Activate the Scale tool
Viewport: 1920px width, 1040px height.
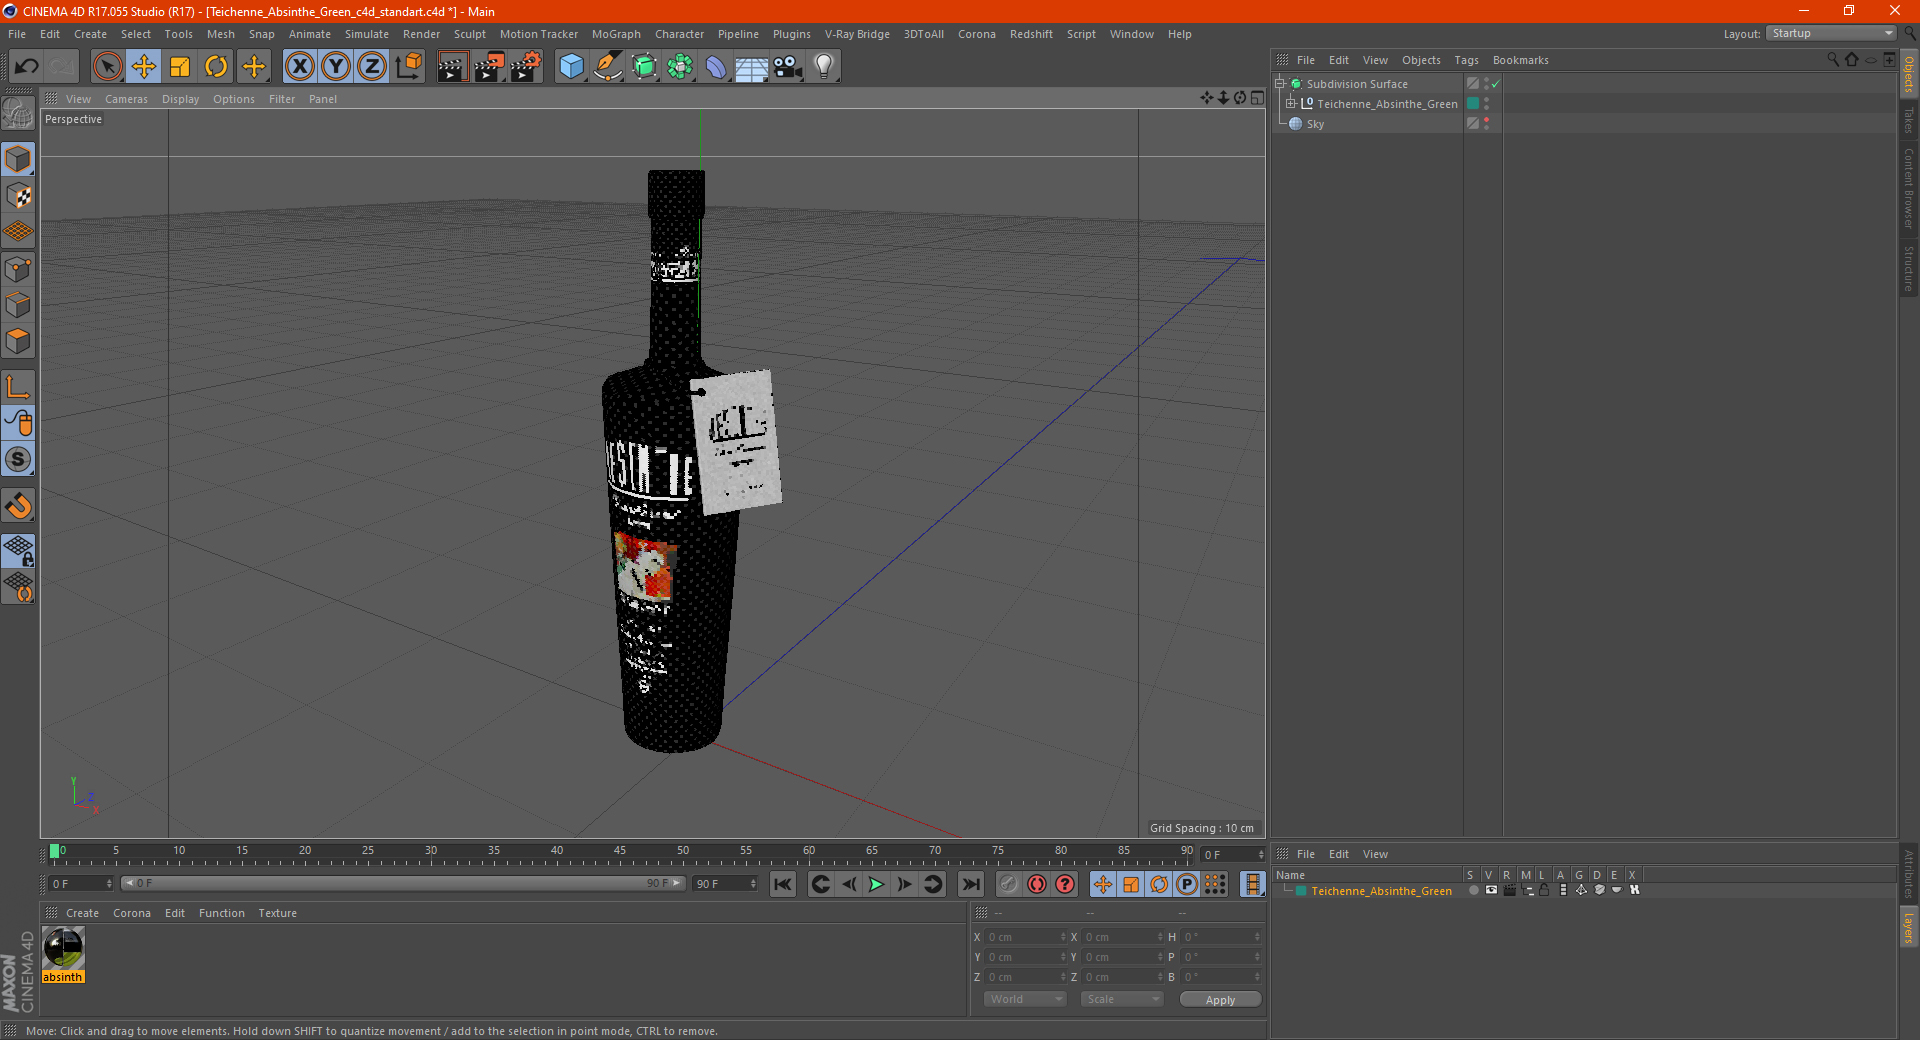180,67
